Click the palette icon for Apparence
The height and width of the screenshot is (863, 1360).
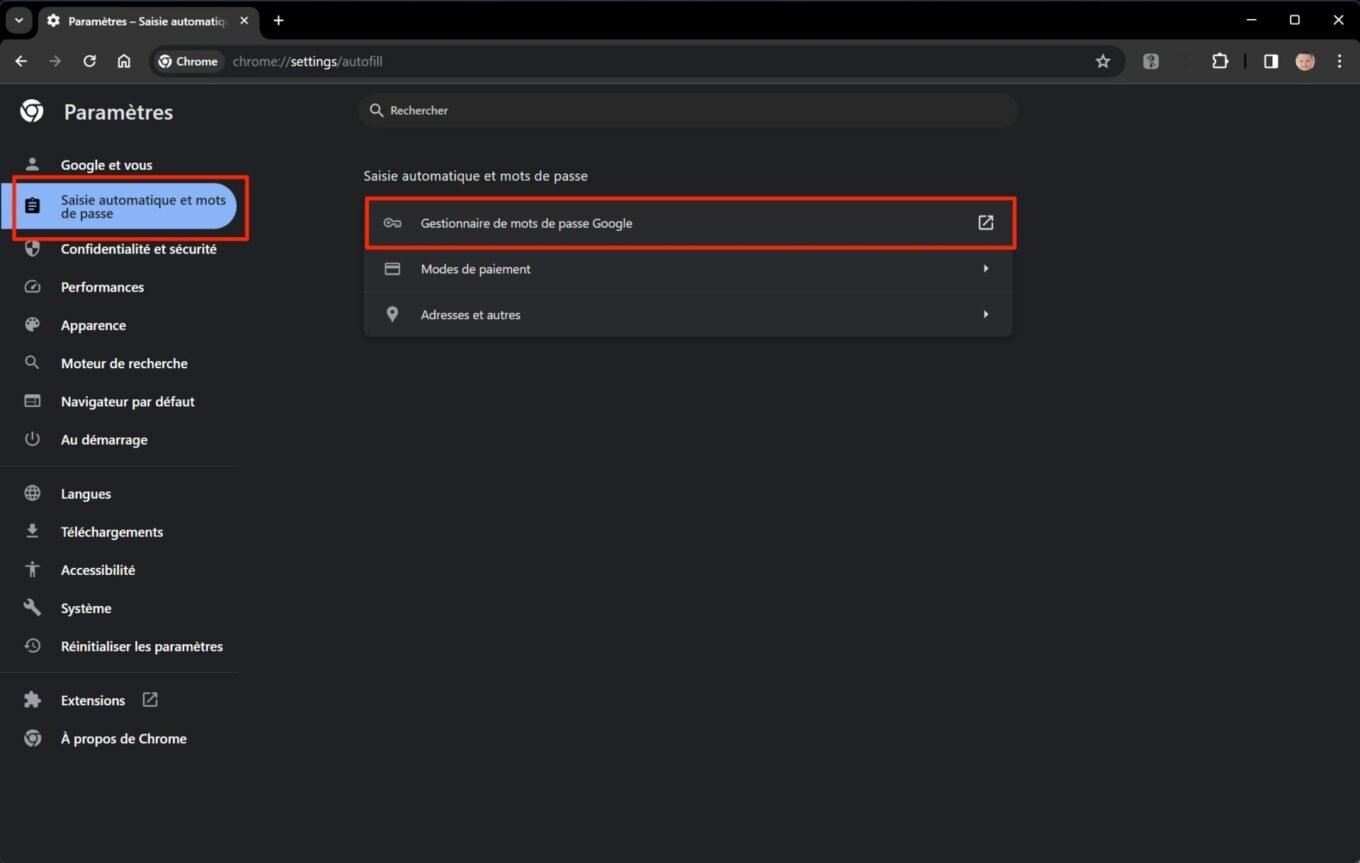(x=32, y=325)
